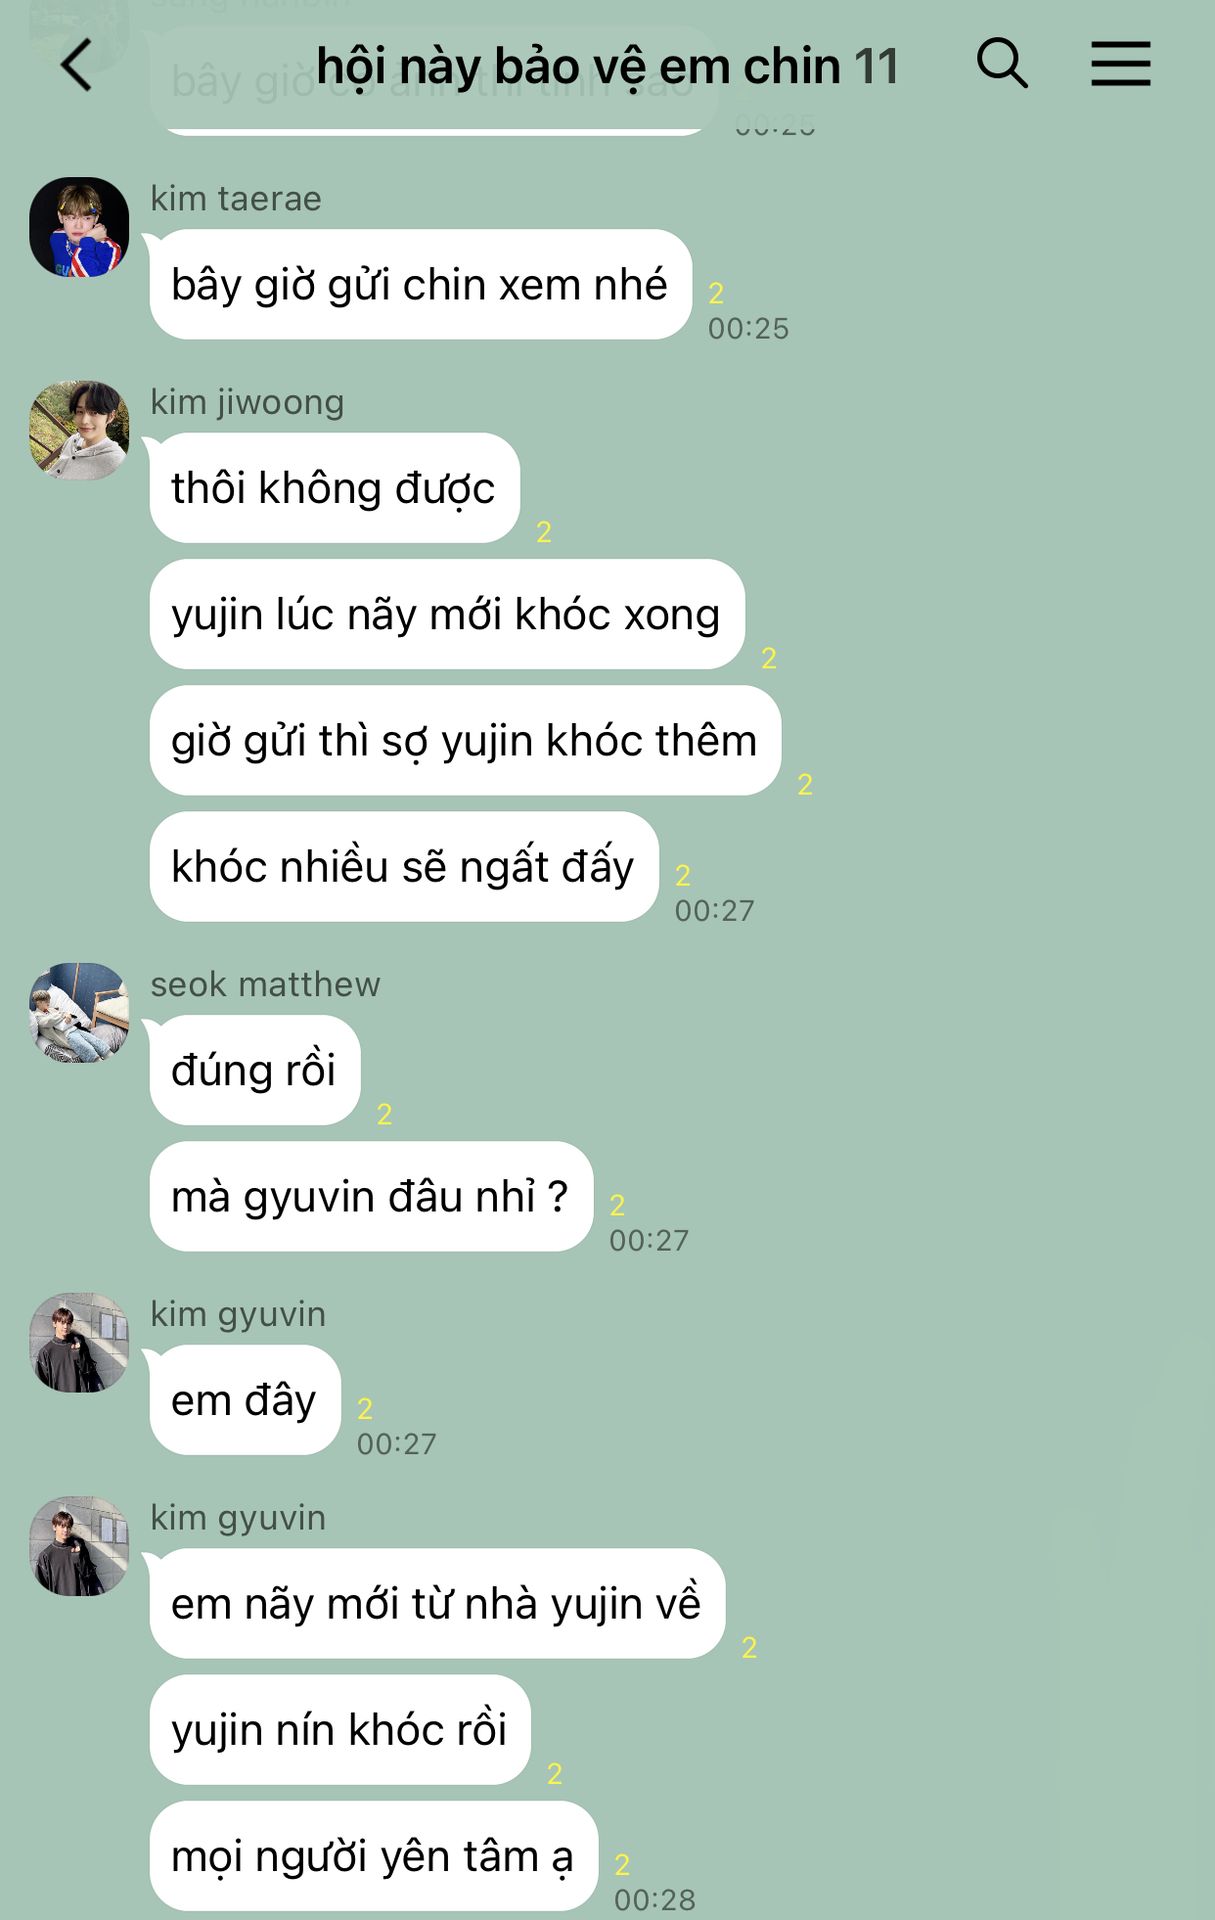Viewport: 1215px width, 1920px height.
Task: Select message 'thôi không được'
Action: (x=334, y=488)
